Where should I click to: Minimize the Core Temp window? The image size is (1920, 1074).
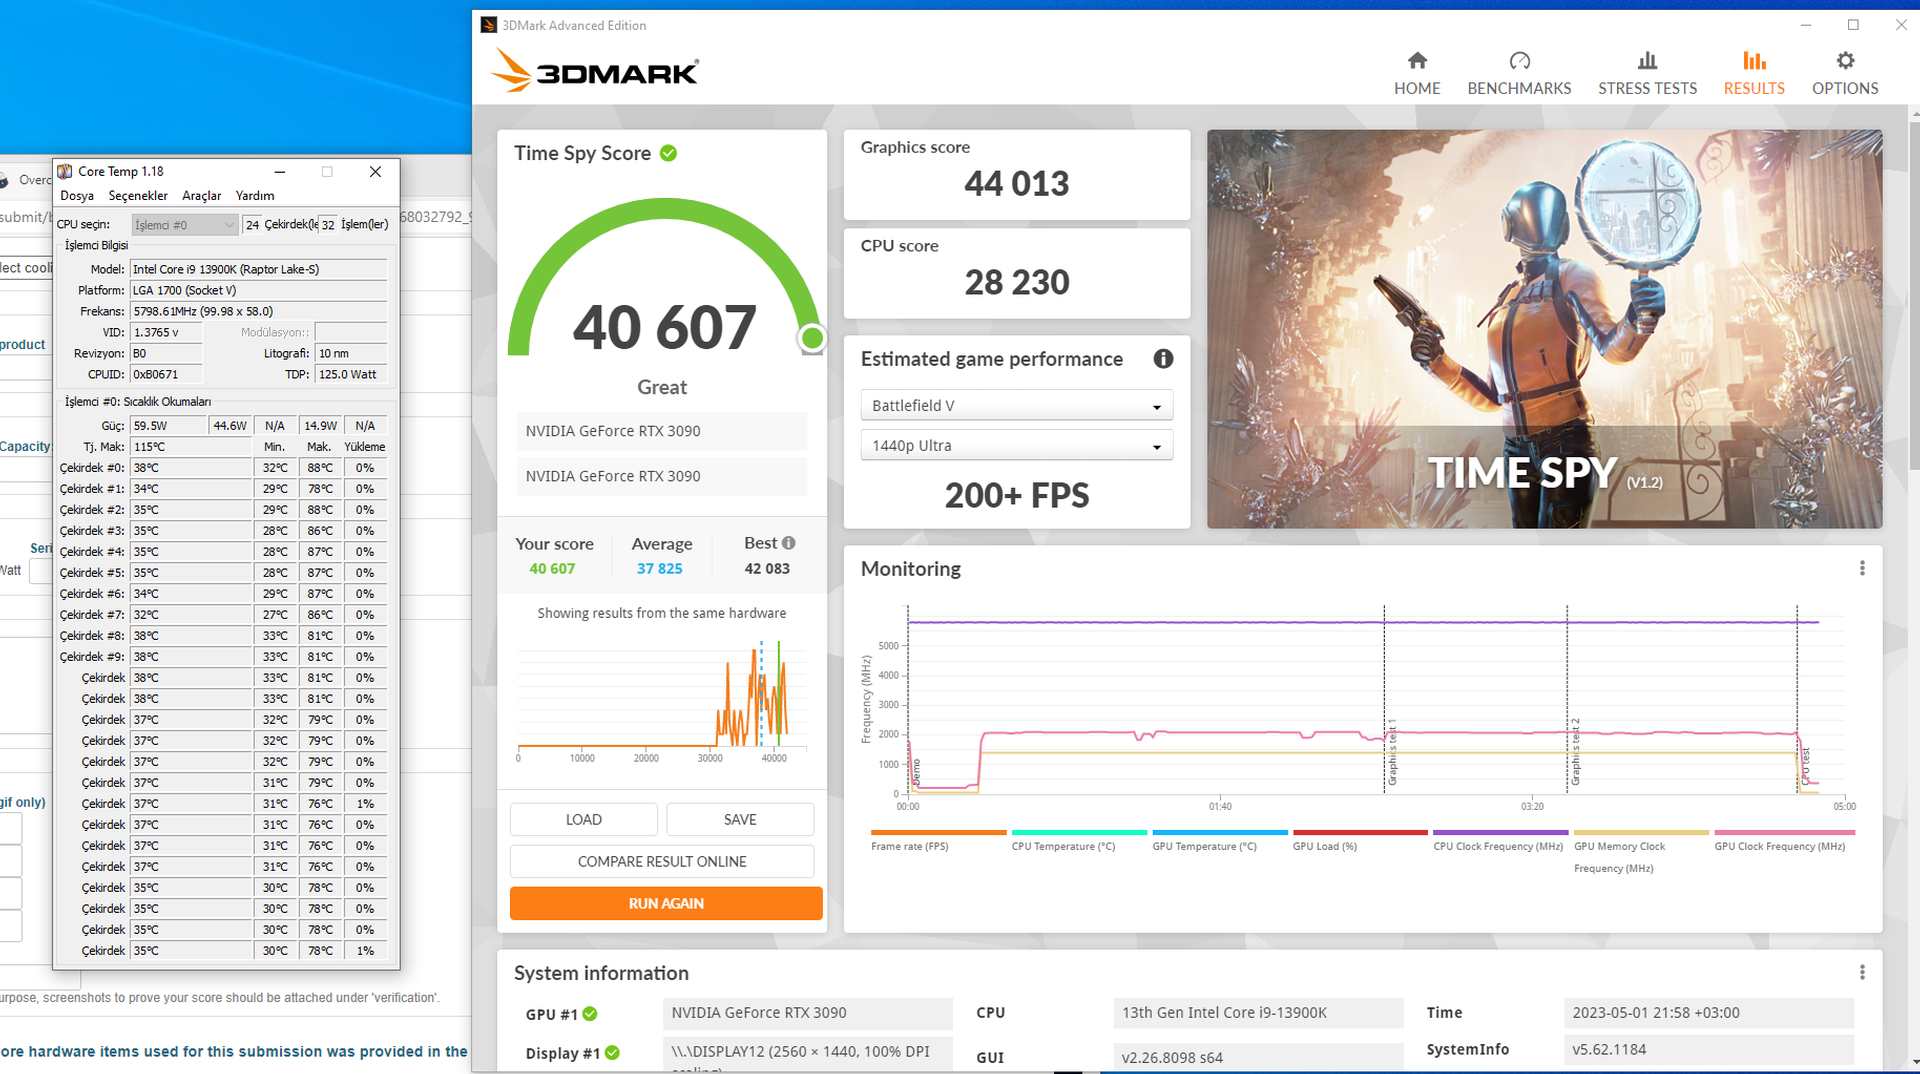(280, 171)
